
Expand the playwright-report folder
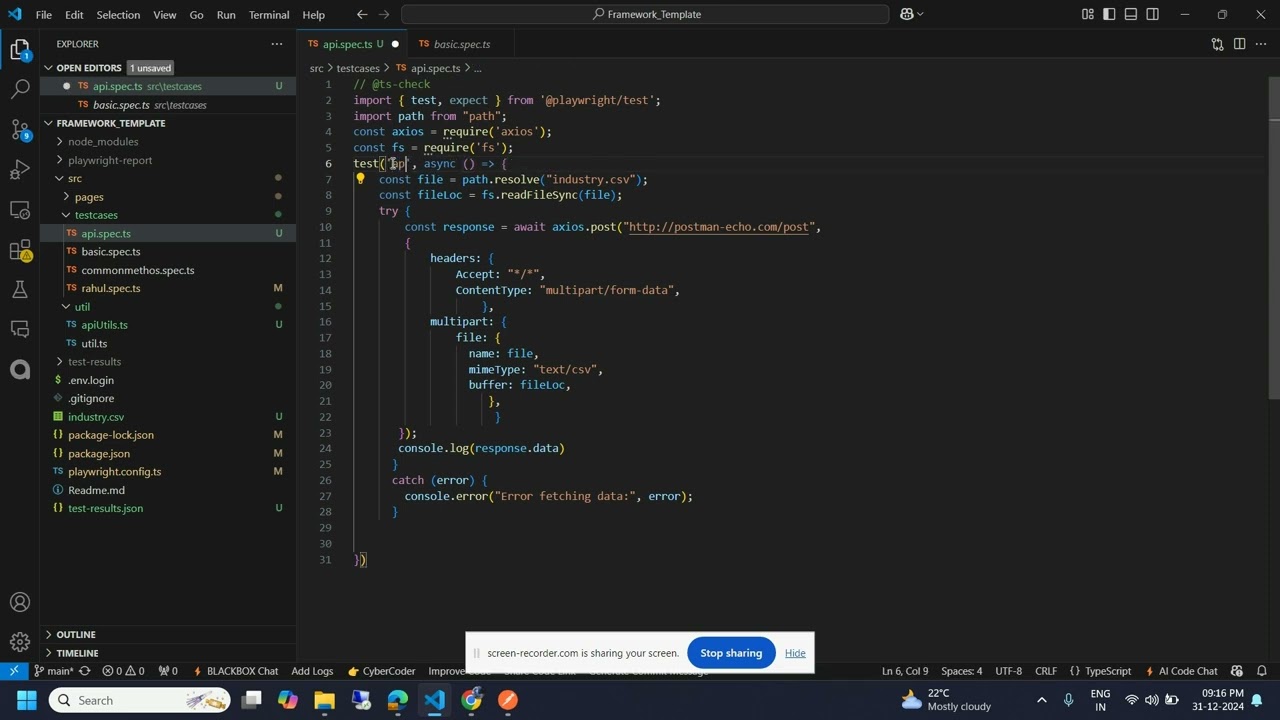pyautogui.click(x=110, y=160)
